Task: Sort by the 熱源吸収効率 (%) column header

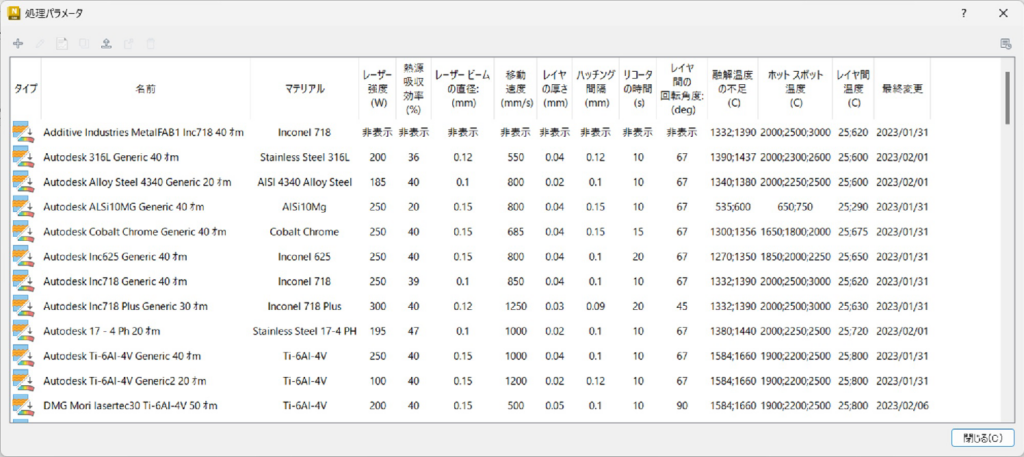Action: [413, 89]
